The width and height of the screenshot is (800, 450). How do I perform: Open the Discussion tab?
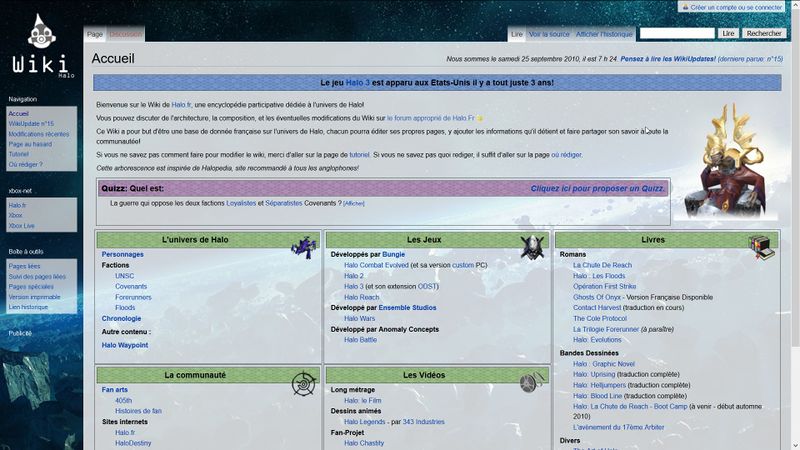pos(126,34)
